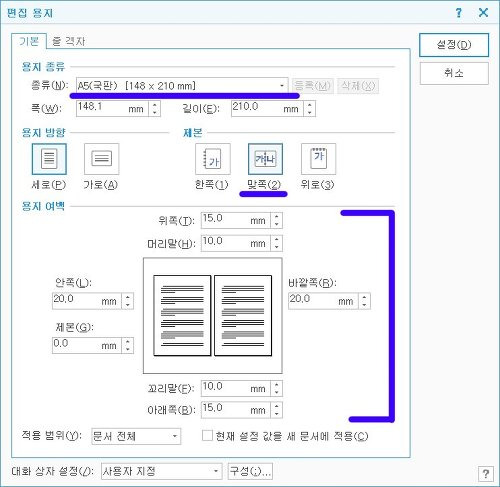Switch to the 기본 tab

(x=29, y=41)
